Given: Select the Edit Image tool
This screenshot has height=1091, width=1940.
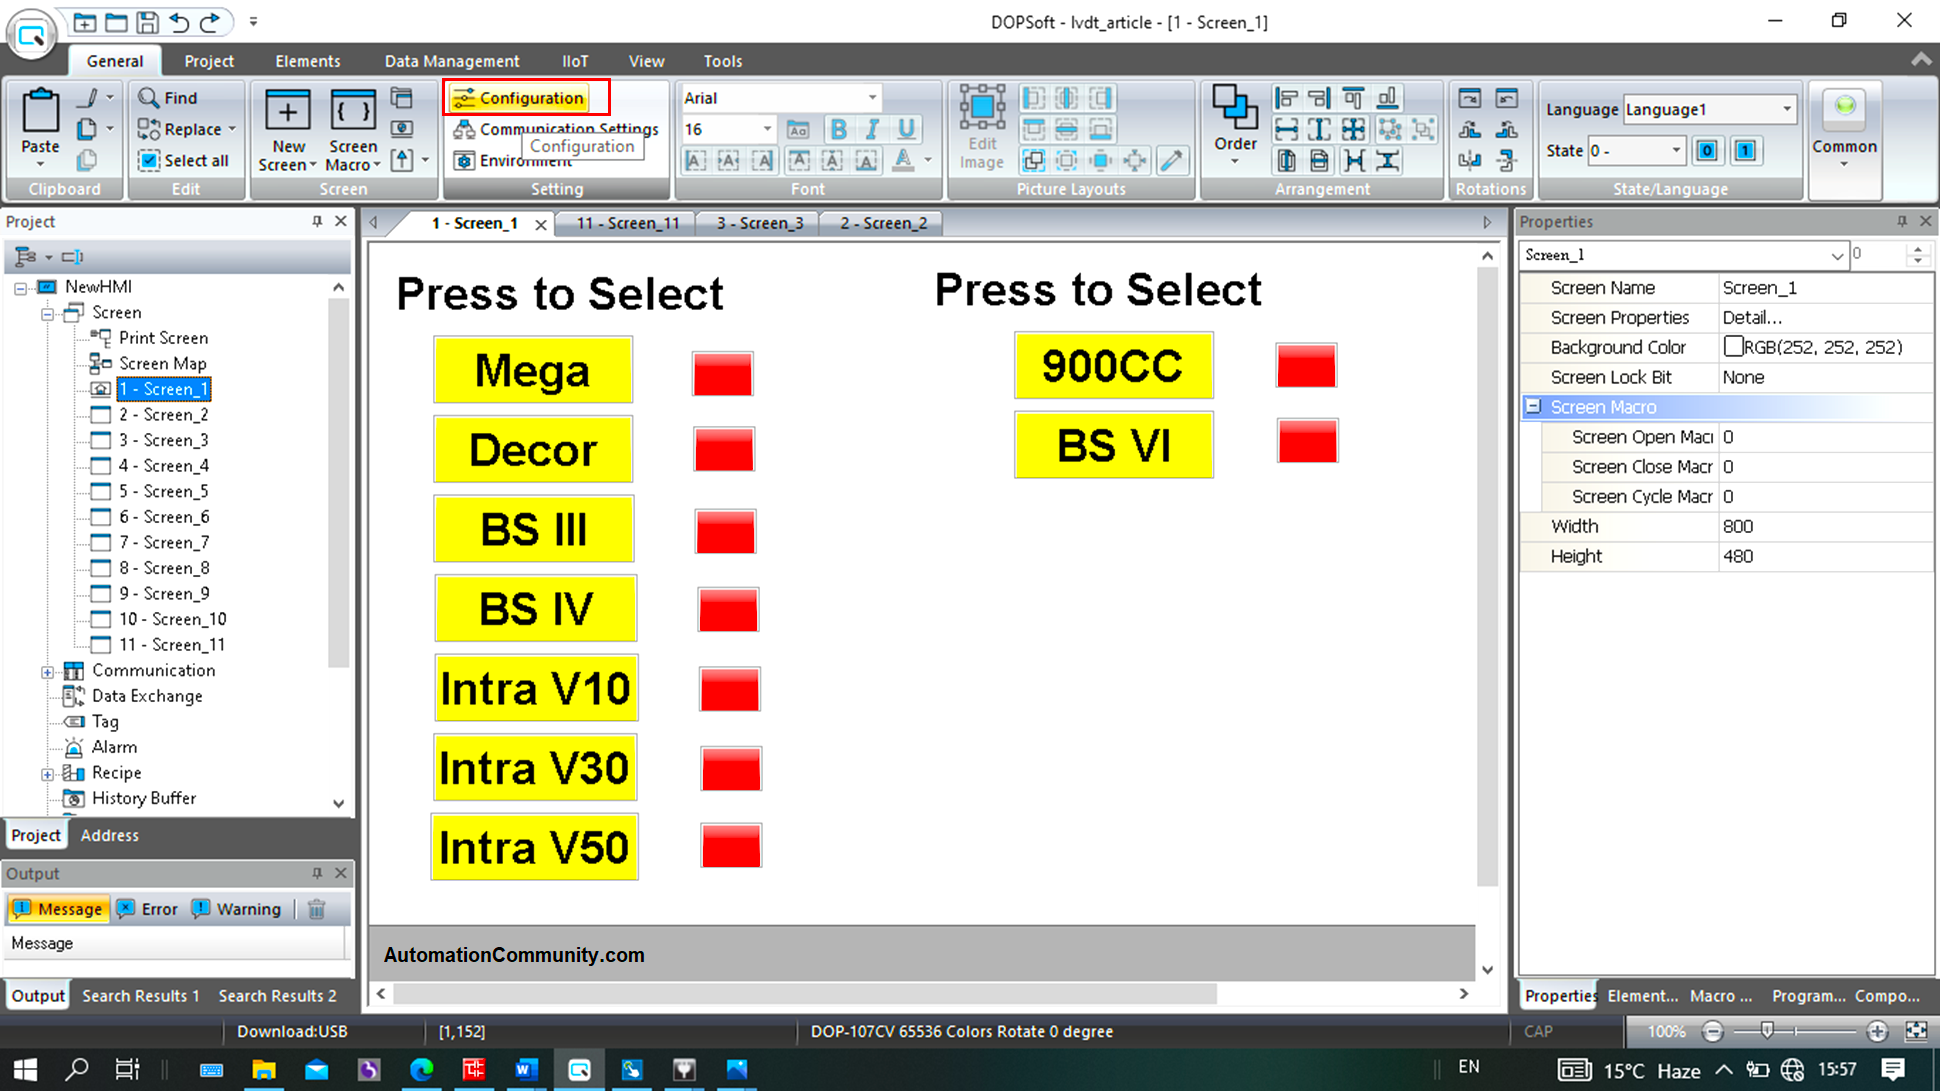Looking at the screenshot, I should point(981,128).
